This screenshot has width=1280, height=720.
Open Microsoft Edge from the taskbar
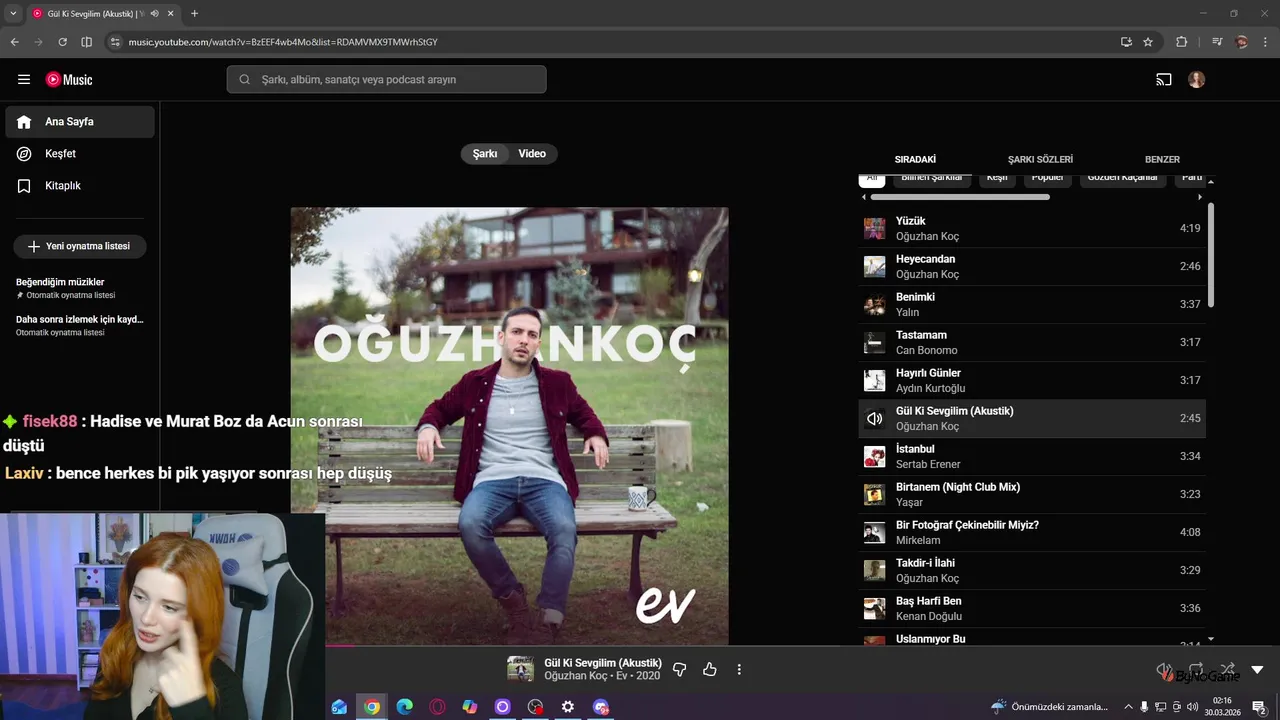pos(404,707)
